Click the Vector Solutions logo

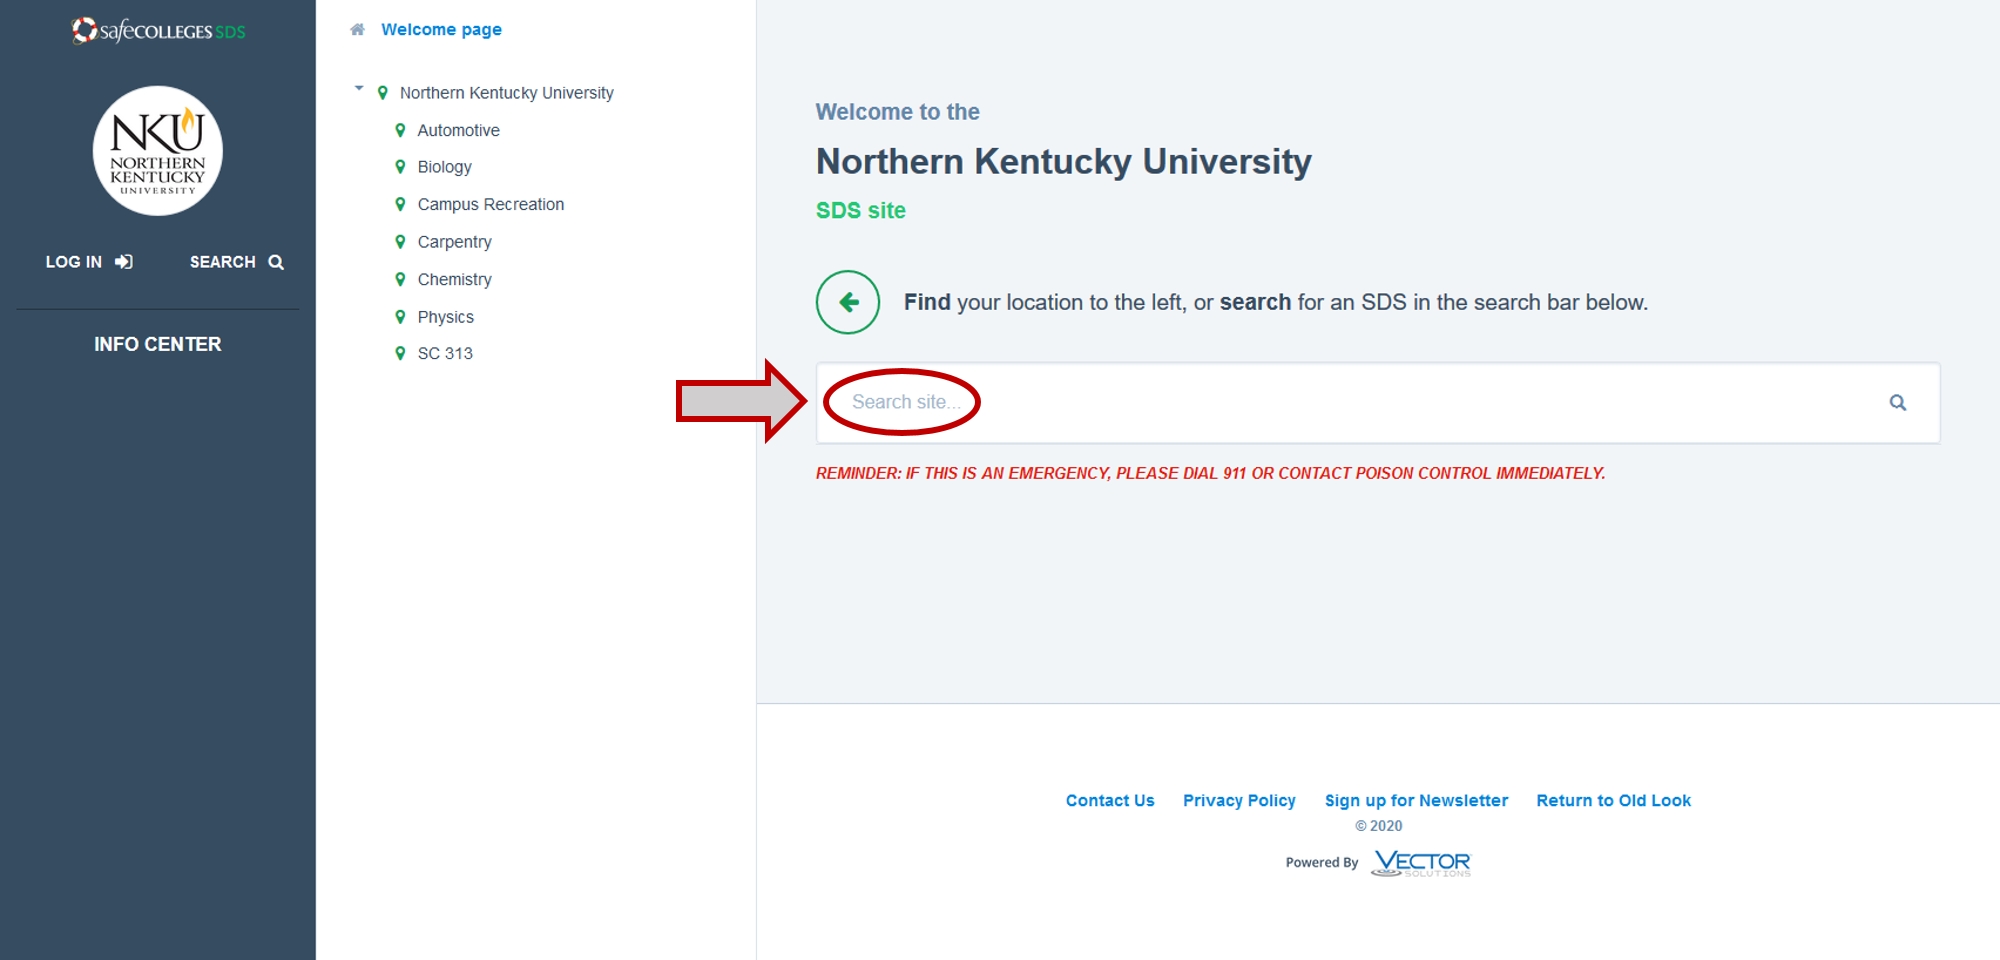pos(1421,863)
